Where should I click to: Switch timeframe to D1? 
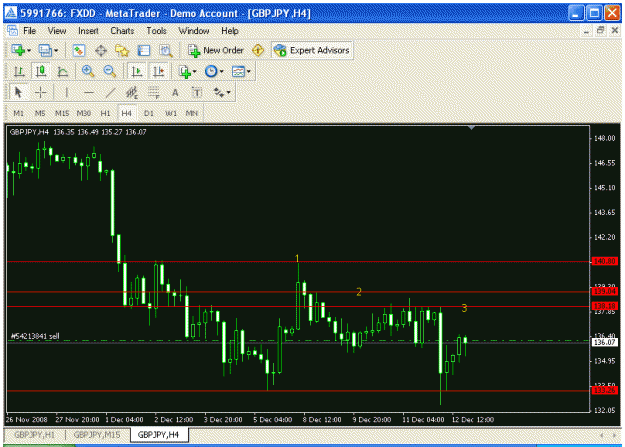pos(149,113)
